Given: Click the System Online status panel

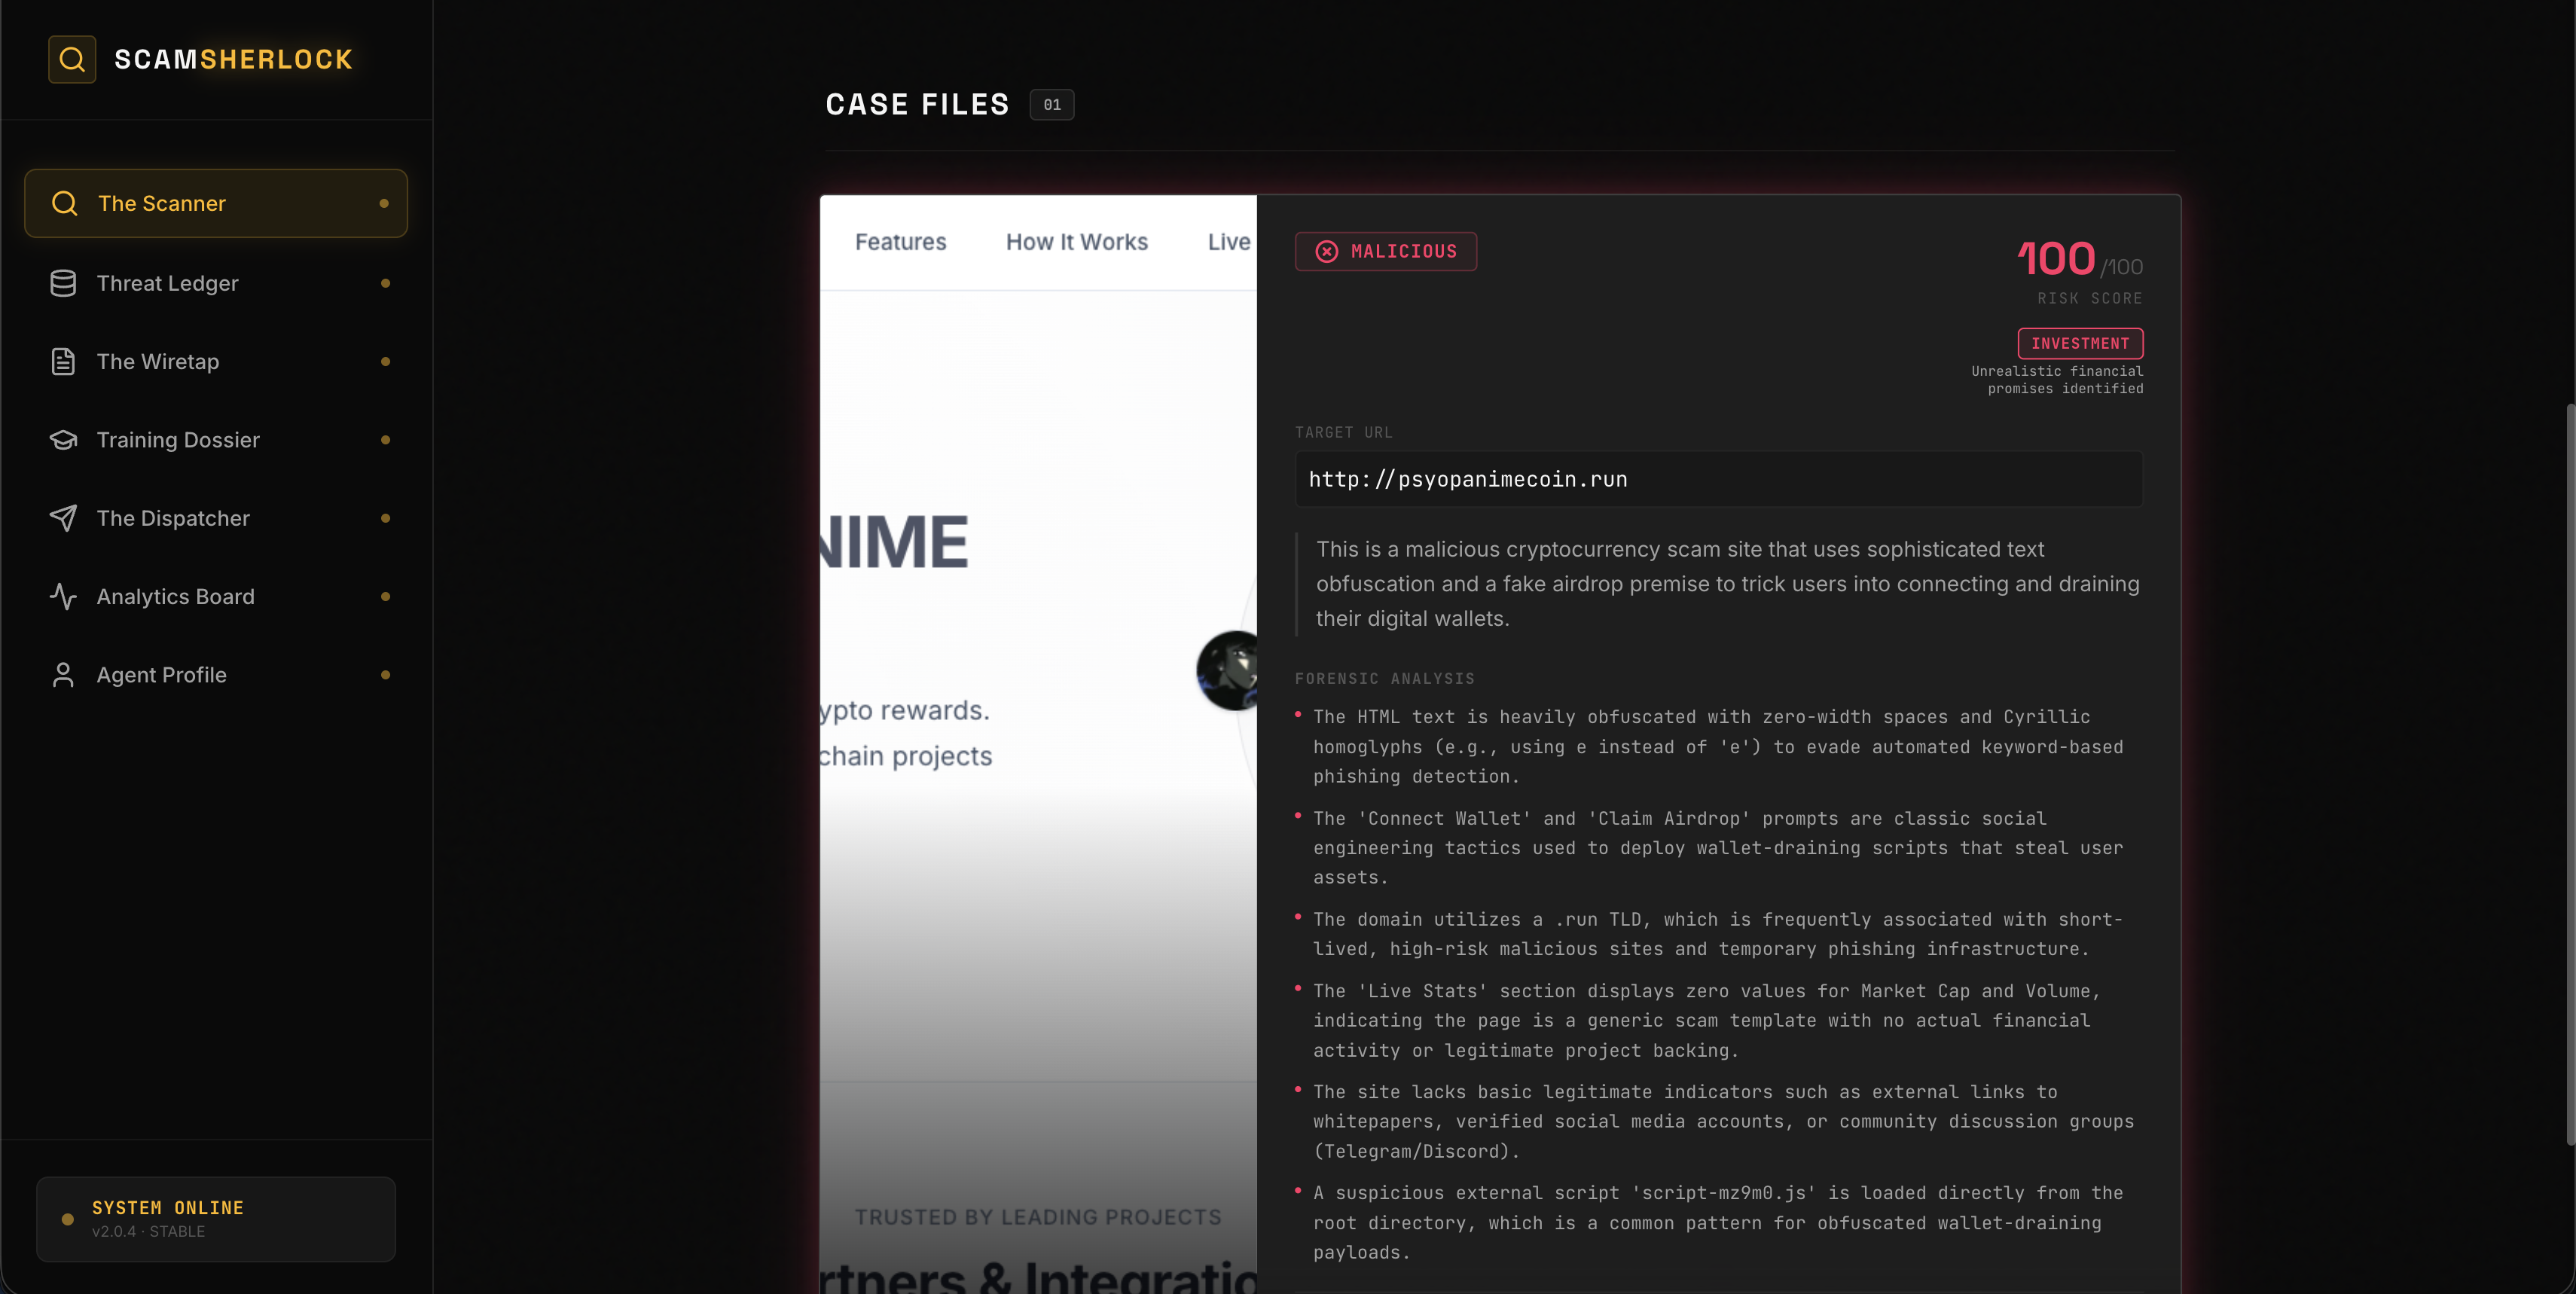Looking at the screenshot, I should click(x=216, y=1219).
